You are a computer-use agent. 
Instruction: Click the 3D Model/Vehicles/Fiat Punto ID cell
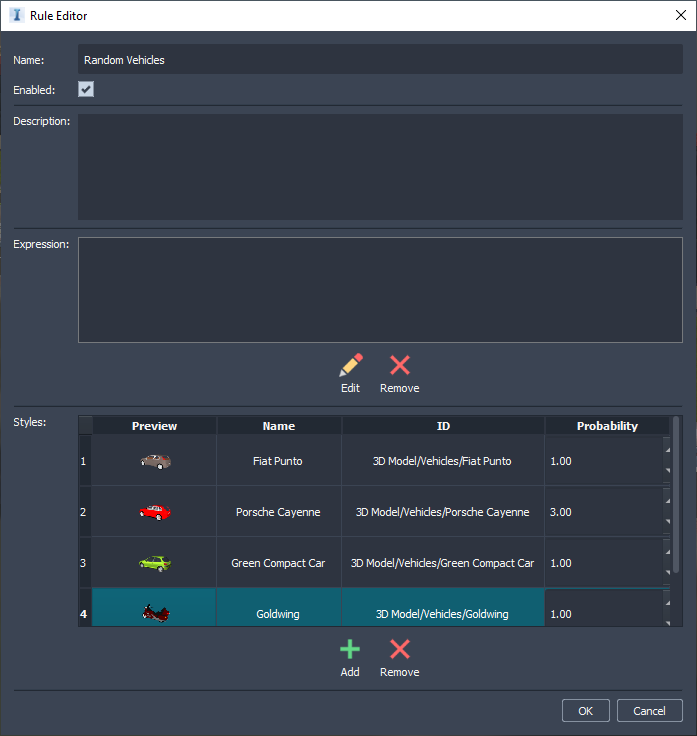(443, 460)
